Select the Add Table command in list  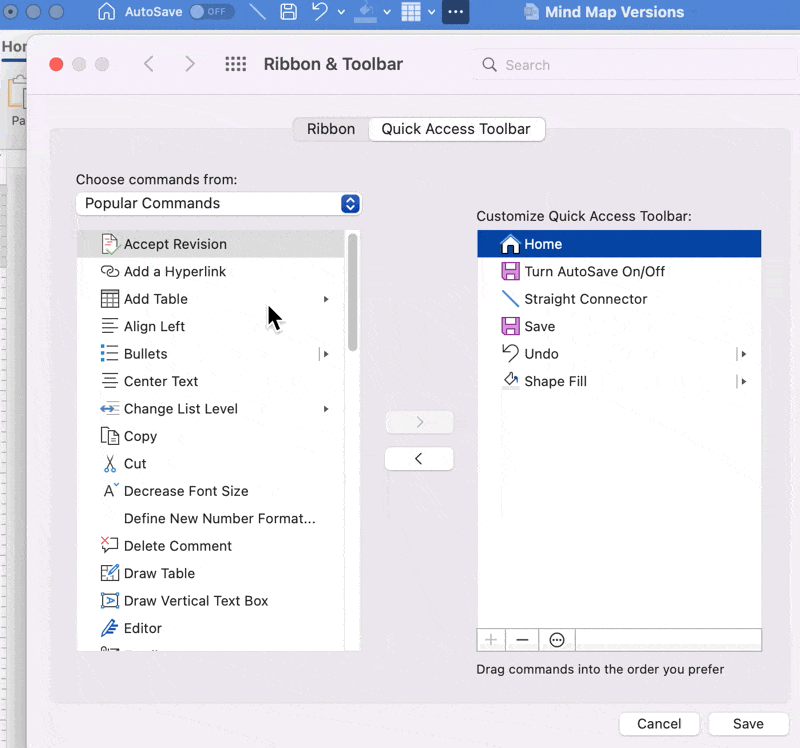211,299
